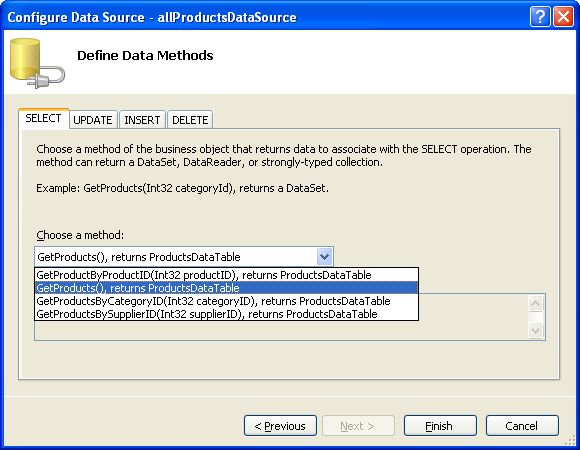Viewport: 580px width, 450px height.
Task: Collapse the Choose a method dropdown arrow
Action: [x=324, y=257]
